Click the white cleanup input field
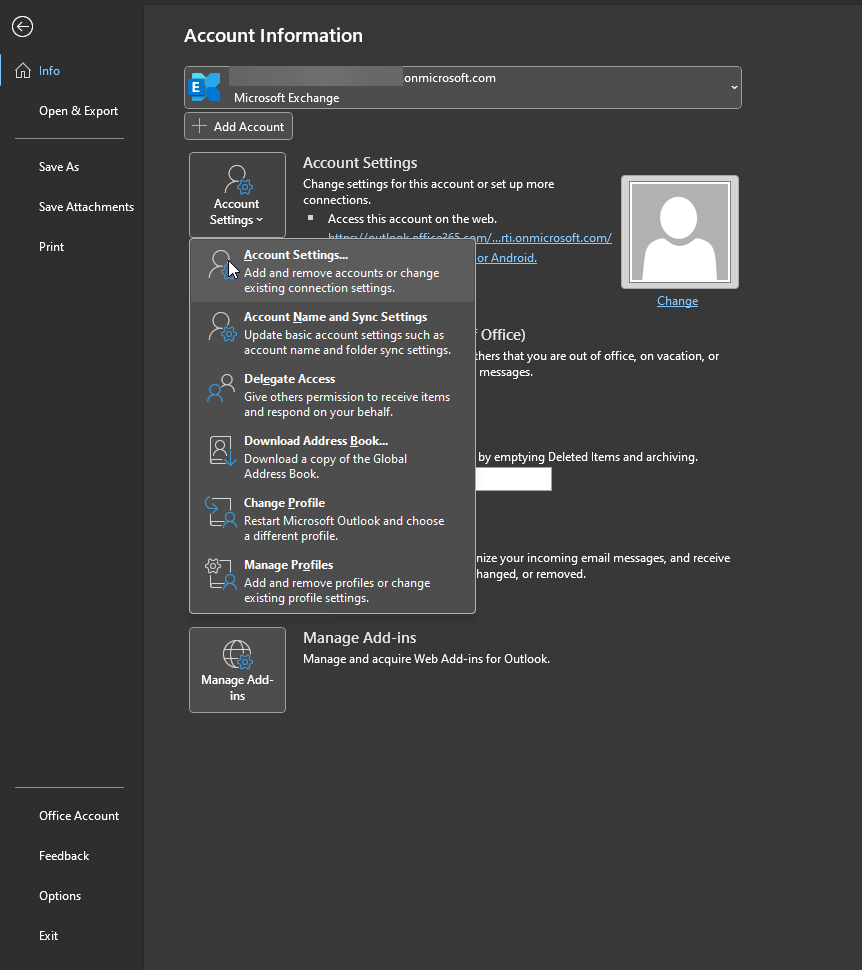The width and height of the screenshot is (862, 970). click(513, 479)
